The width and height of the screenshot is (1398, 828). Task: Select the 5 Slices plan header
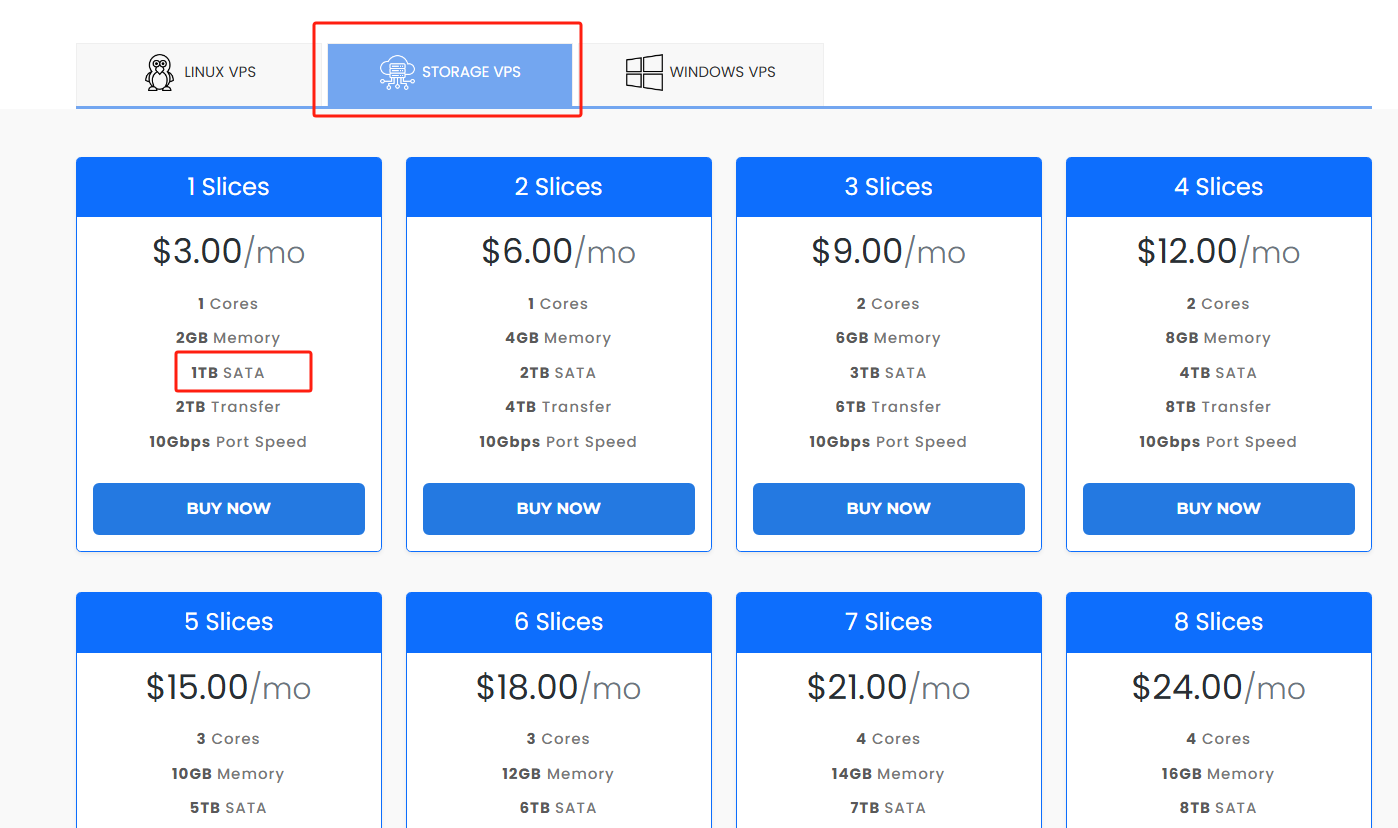coord(228,622)
